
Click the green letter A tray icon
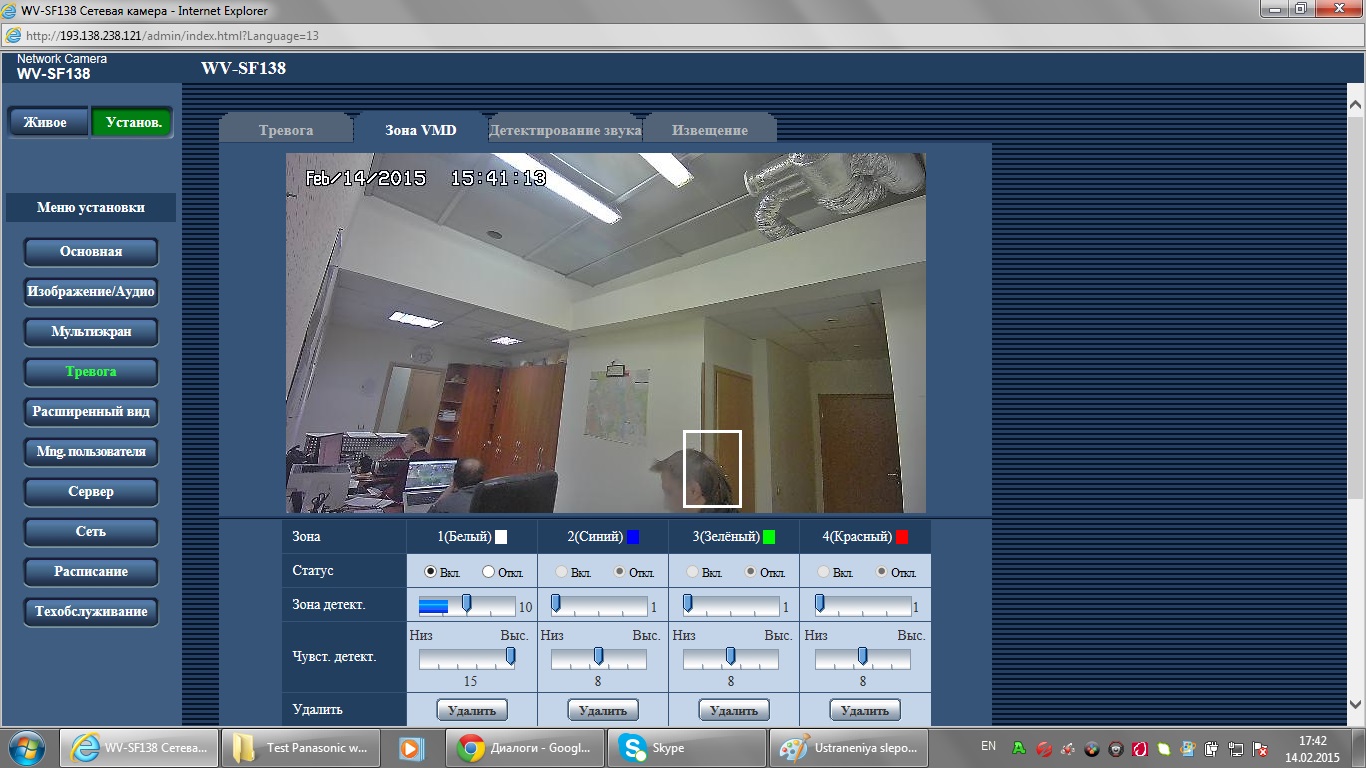pos(1019,747)
